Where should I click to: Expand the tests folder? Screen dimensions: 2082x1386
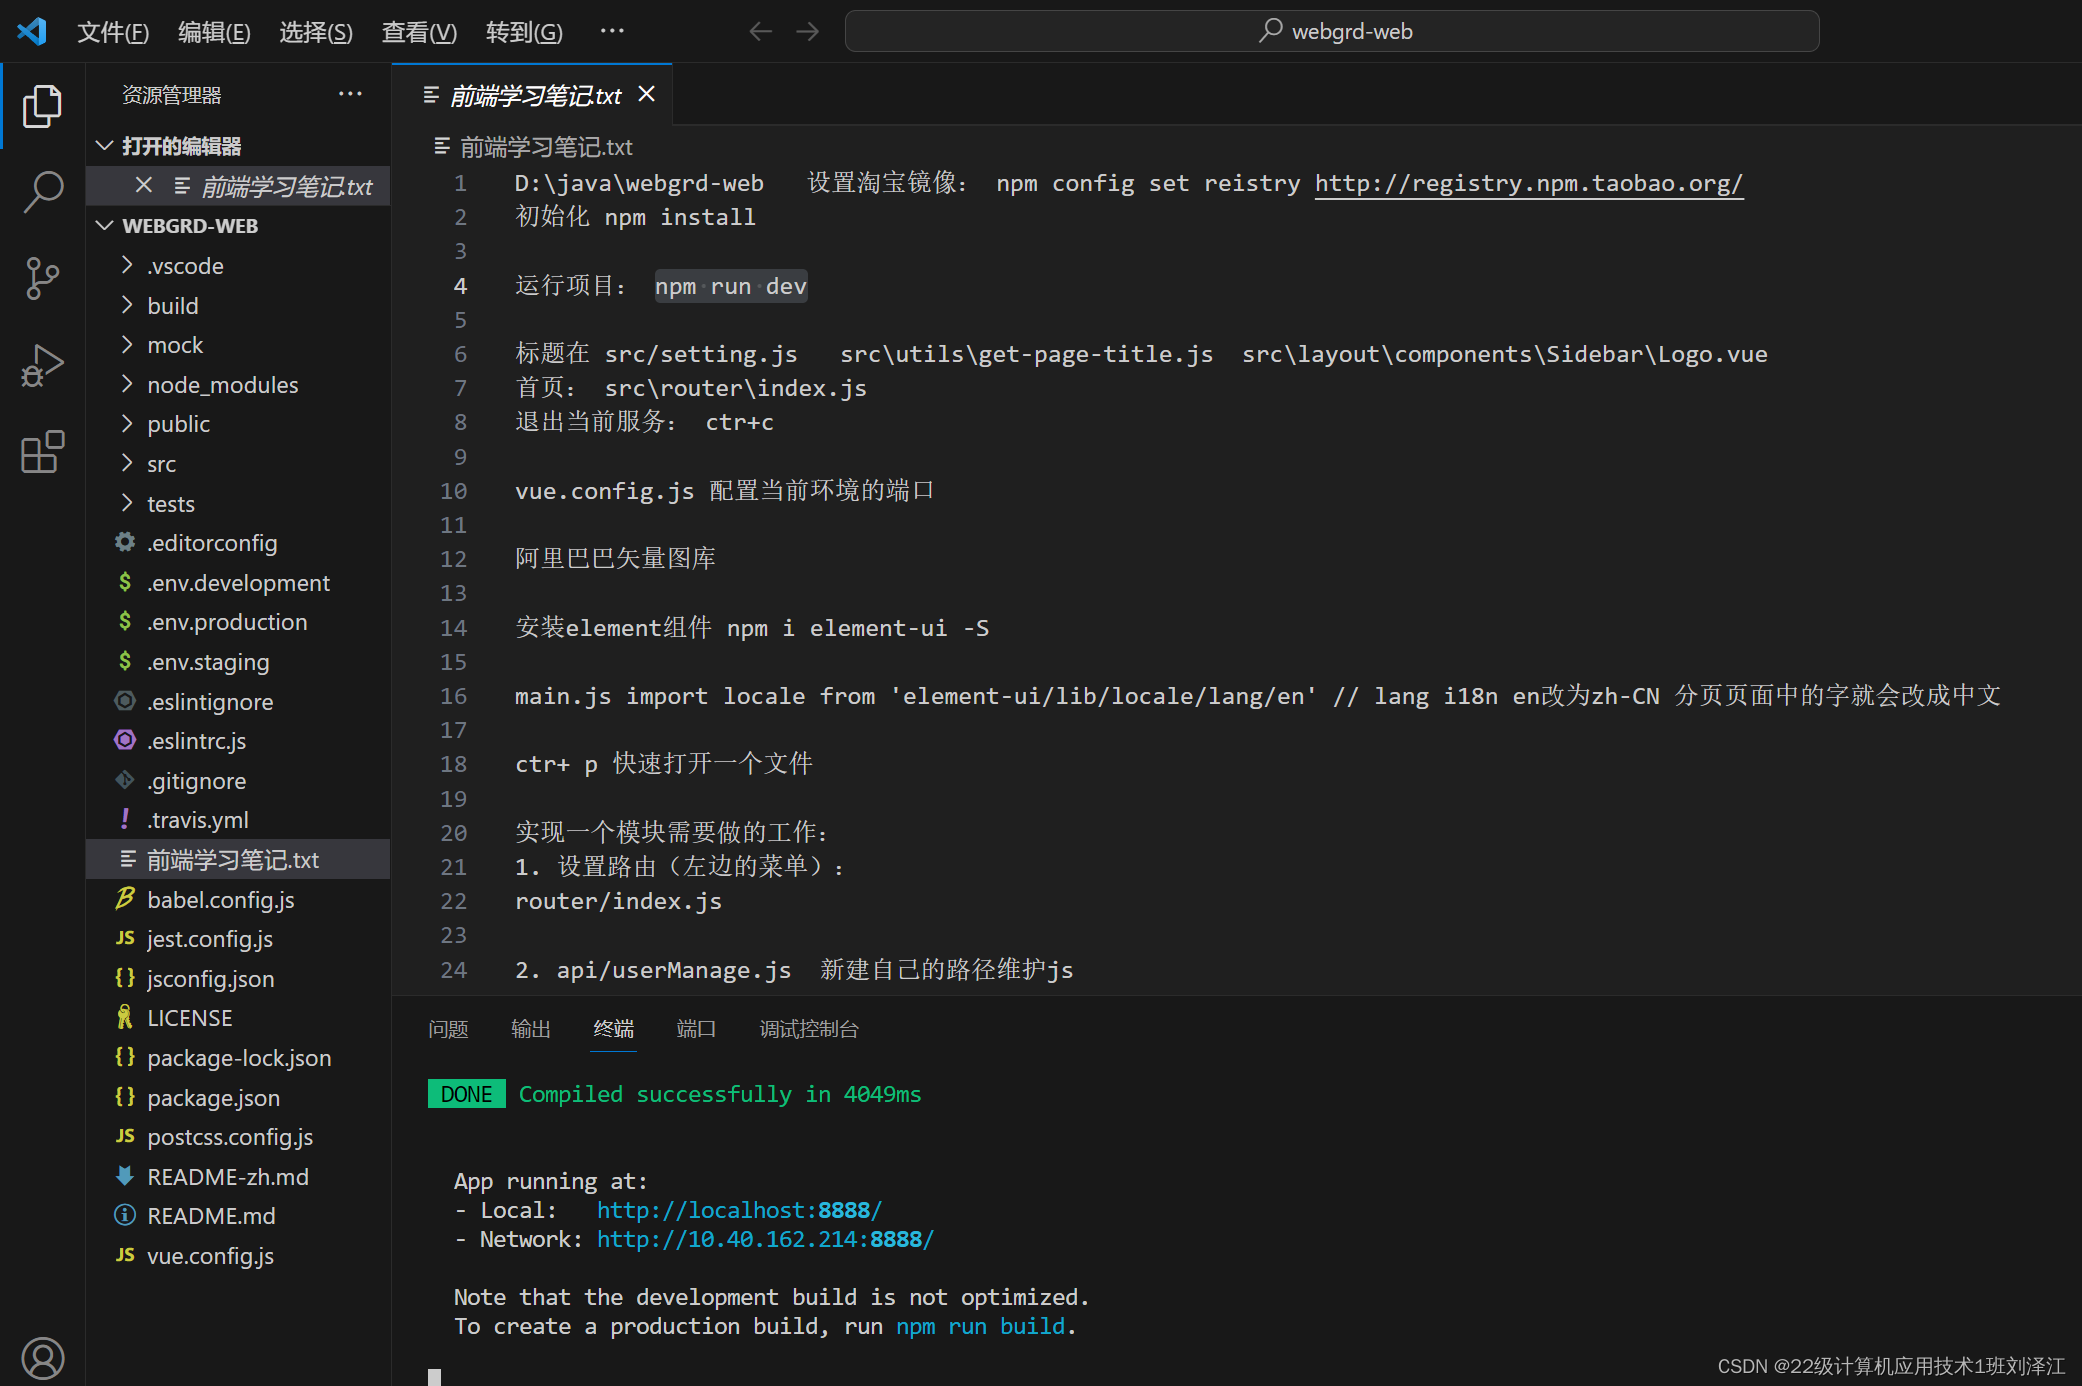(x=238, y=504)
